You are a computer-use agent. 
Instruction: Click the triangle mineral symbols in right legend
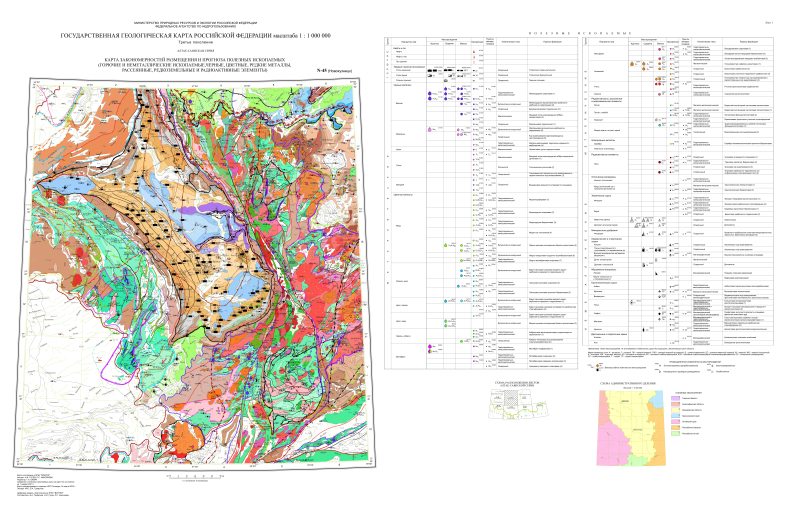point(636,216)
